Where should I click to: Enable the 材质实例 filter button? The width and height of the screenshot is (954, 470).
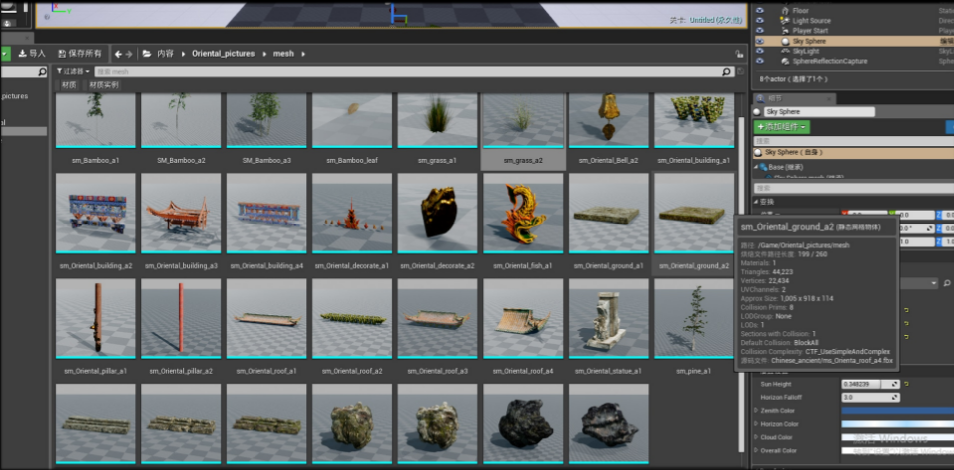pyautogui.click(x=104, y=85)
